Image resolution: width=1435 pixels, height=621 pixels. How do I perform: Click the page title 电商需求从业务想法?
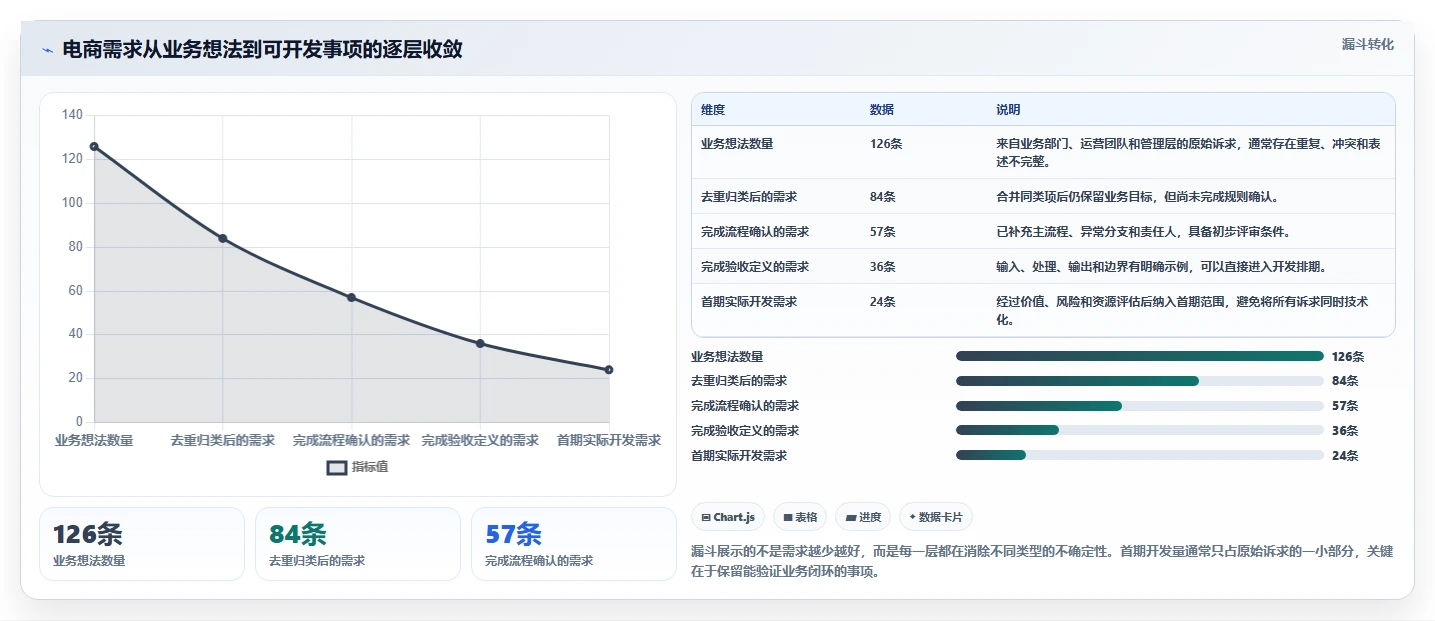[x=262, y=49]
